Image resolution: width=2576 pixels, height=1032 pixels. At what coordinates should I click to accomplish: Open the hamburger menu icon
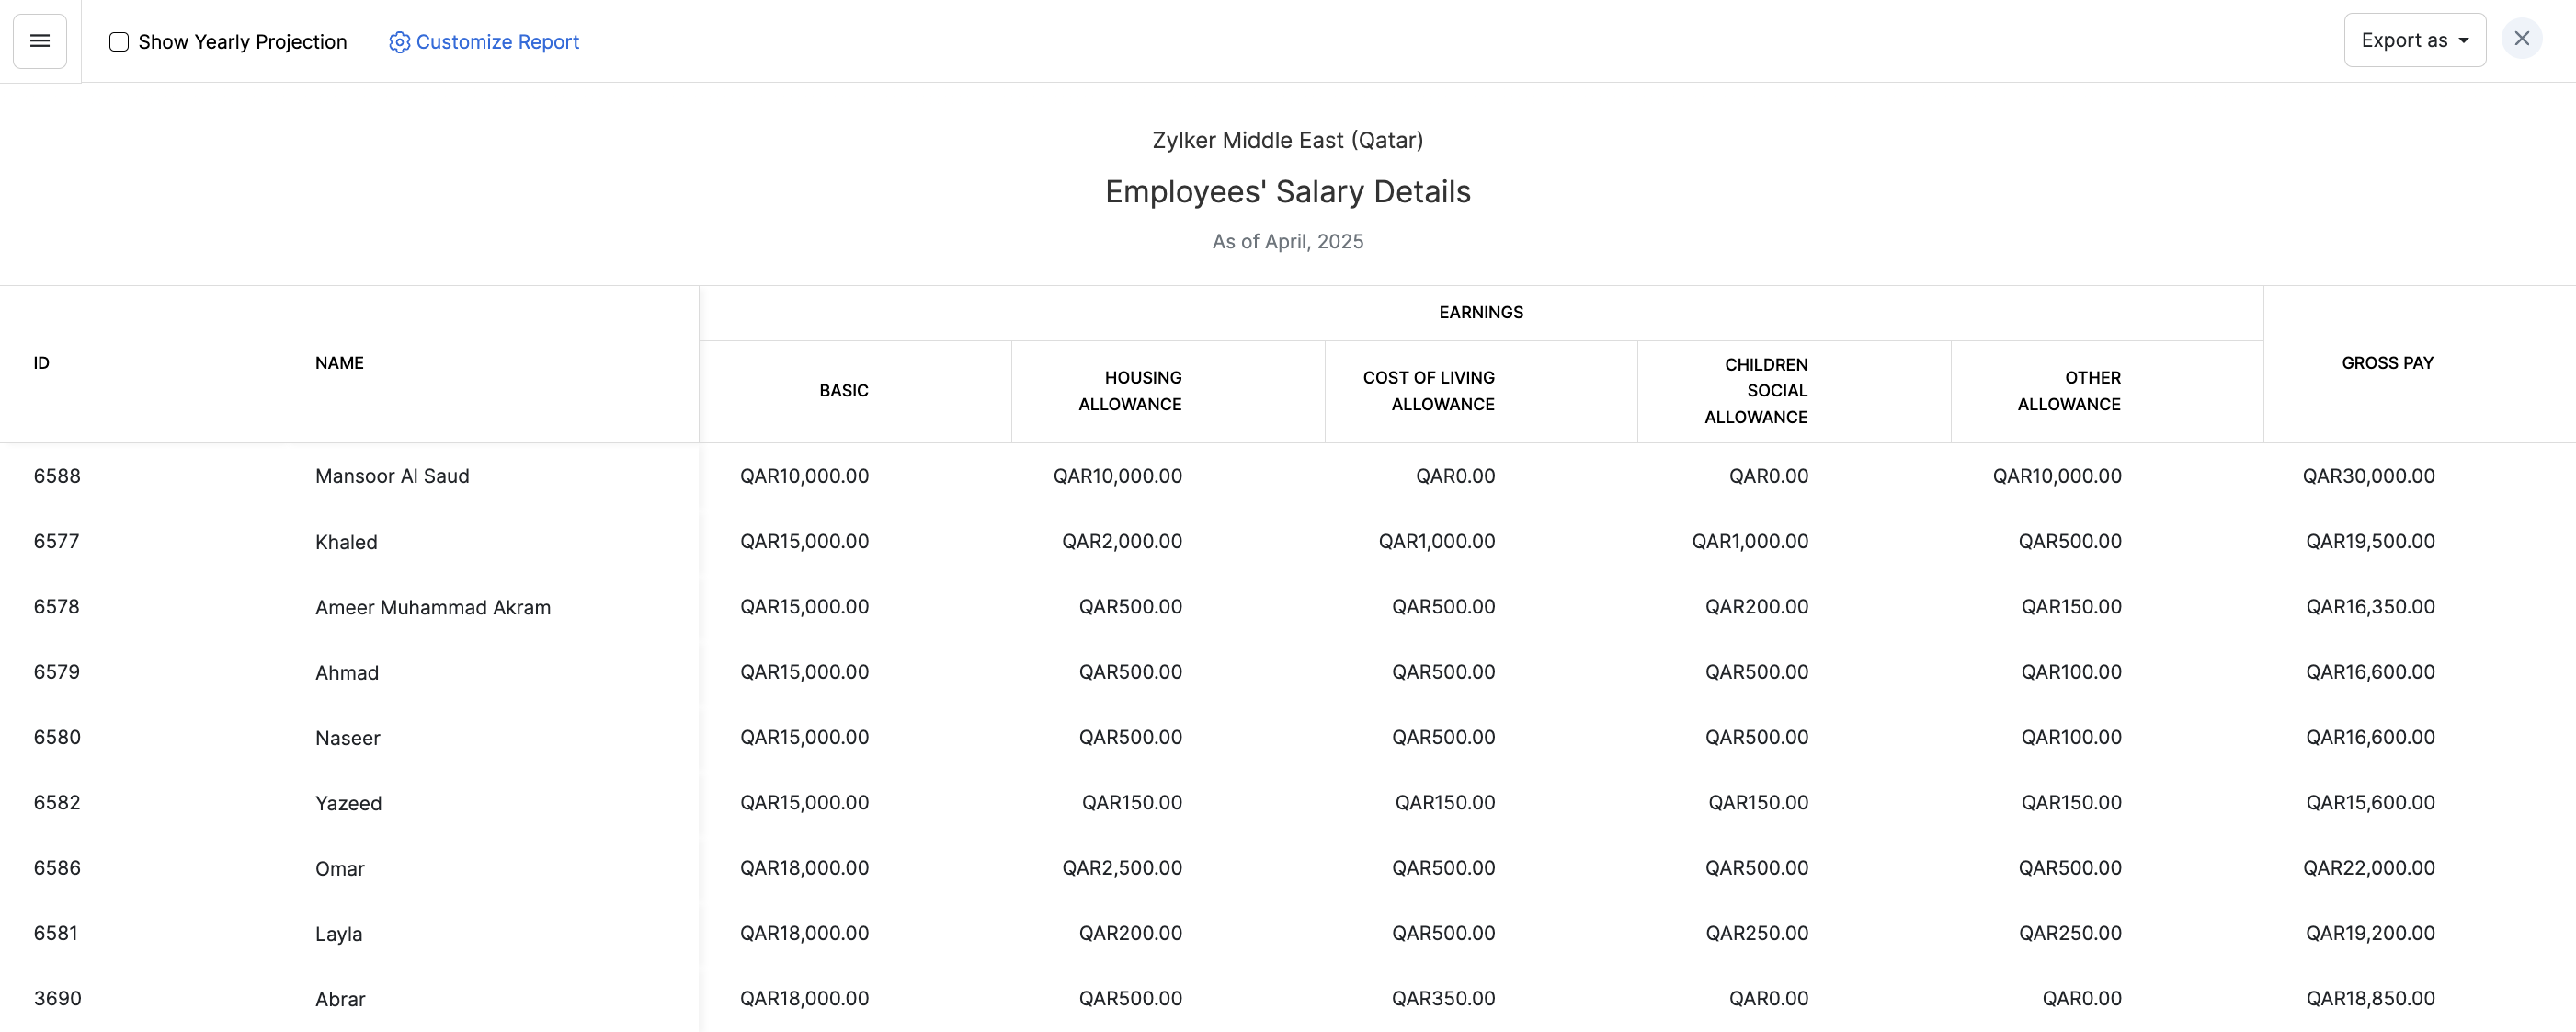40,41
